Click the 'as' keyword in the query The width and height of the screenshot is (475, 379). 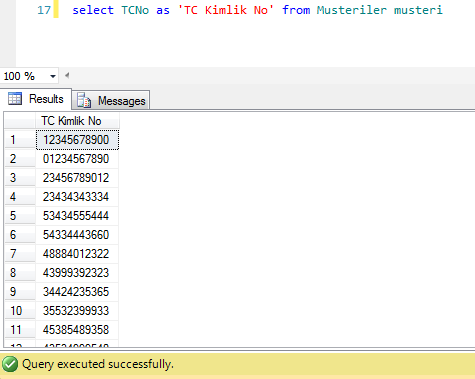pyautogui.click(x=163, y=10)
